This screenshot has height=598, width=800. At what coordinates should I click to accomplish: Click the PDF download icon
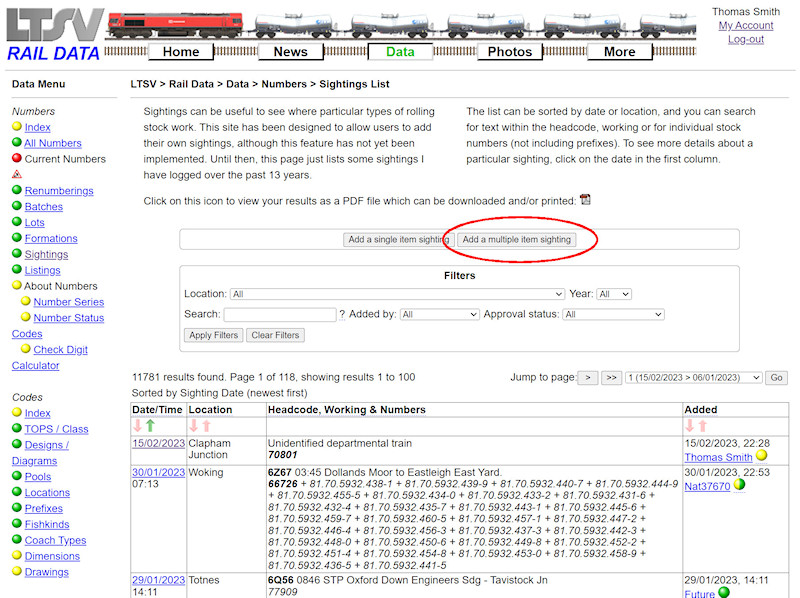[x=585, y=200]
